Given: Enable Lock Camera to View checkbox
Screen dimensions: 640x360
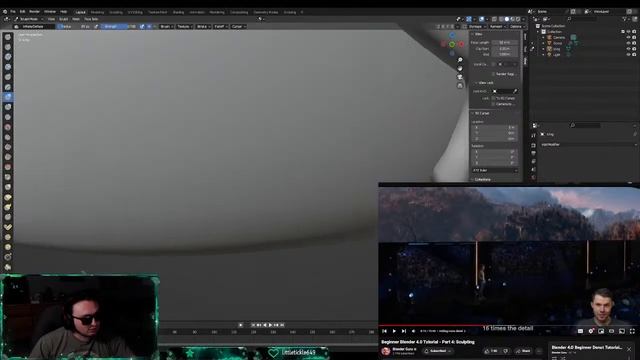Looking at the screenshot, I should coord(493,104).
